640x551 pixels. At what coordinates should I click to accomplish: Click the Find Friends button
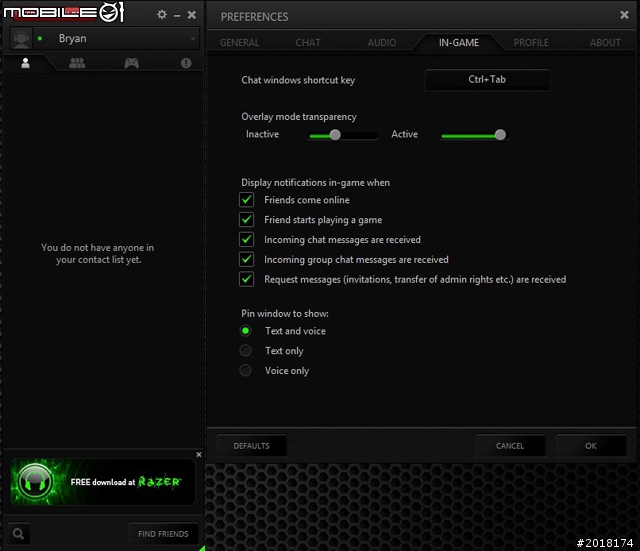pos(163,534)
